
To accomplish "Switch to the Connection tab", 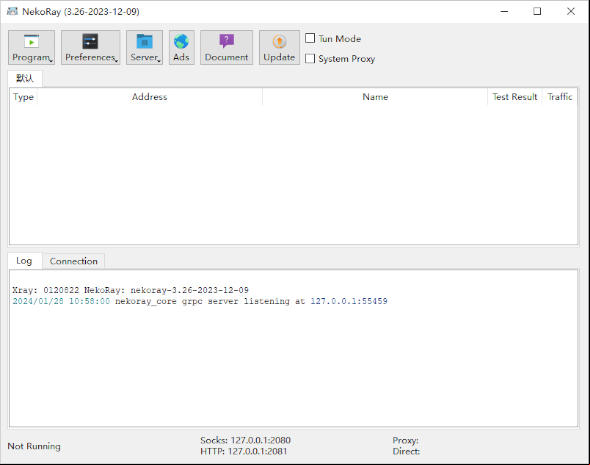I will [x=73, y=261].
